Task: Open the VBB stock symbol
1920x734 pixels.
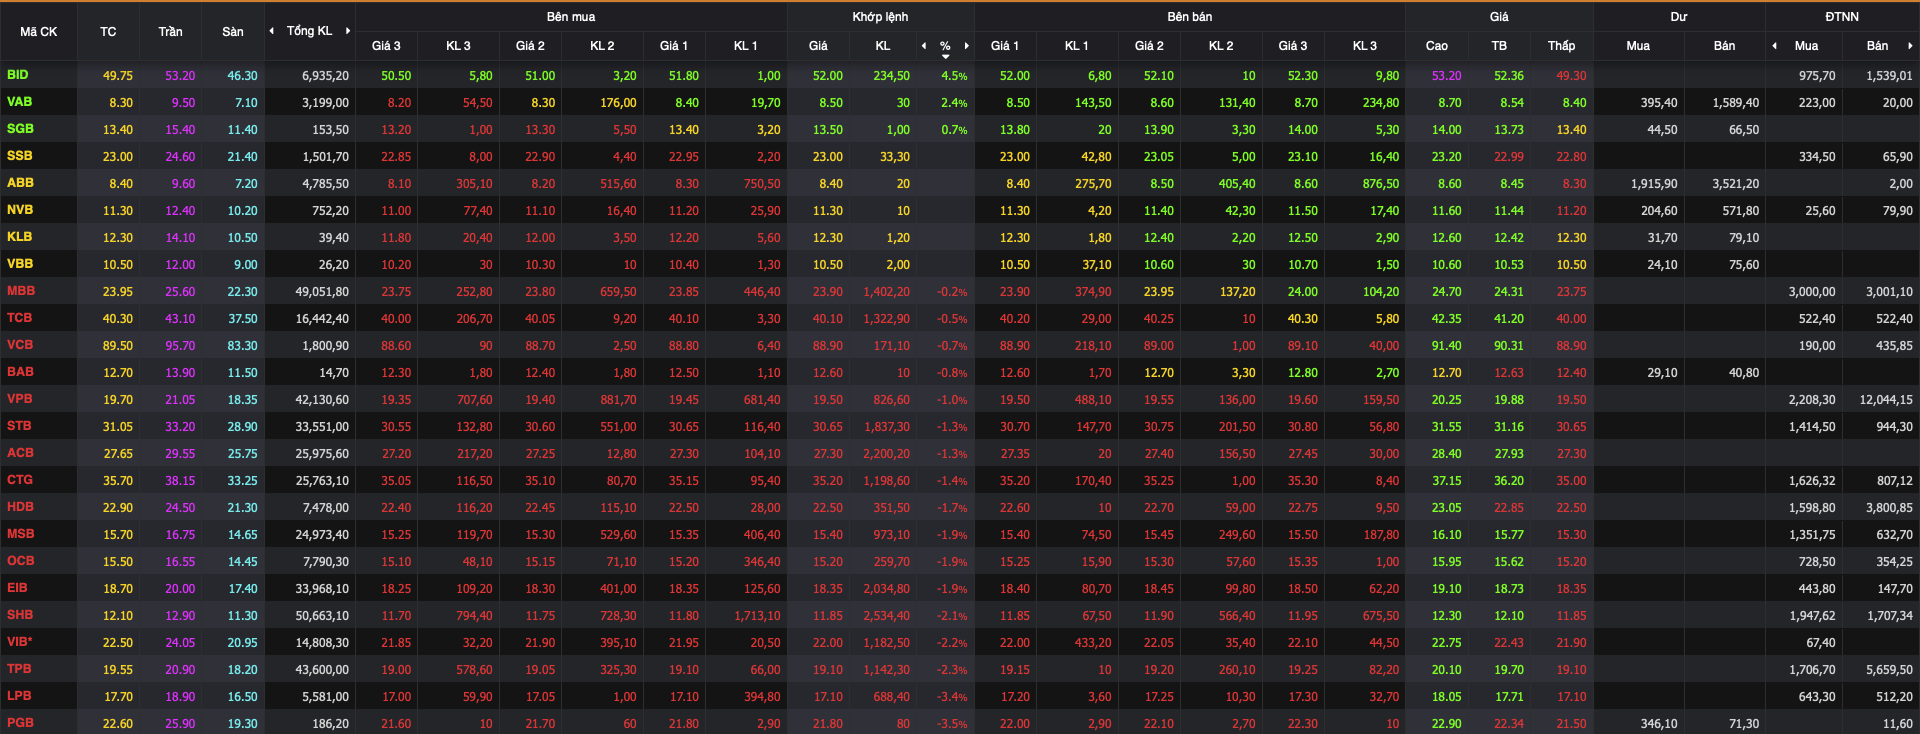Action: click(20, 264)
